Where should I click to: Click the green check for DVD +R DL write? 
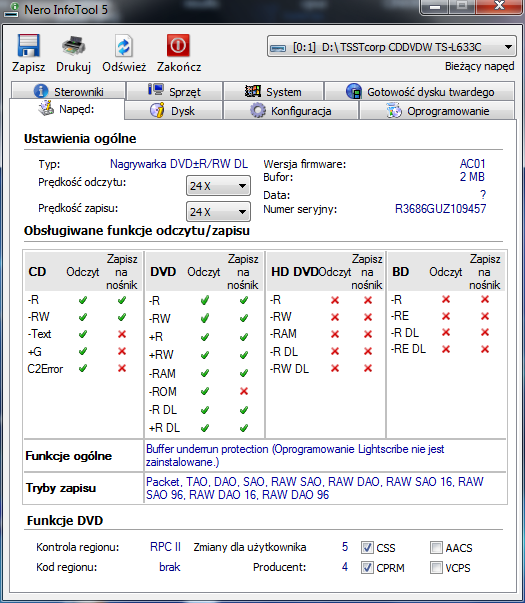(244, 428)
